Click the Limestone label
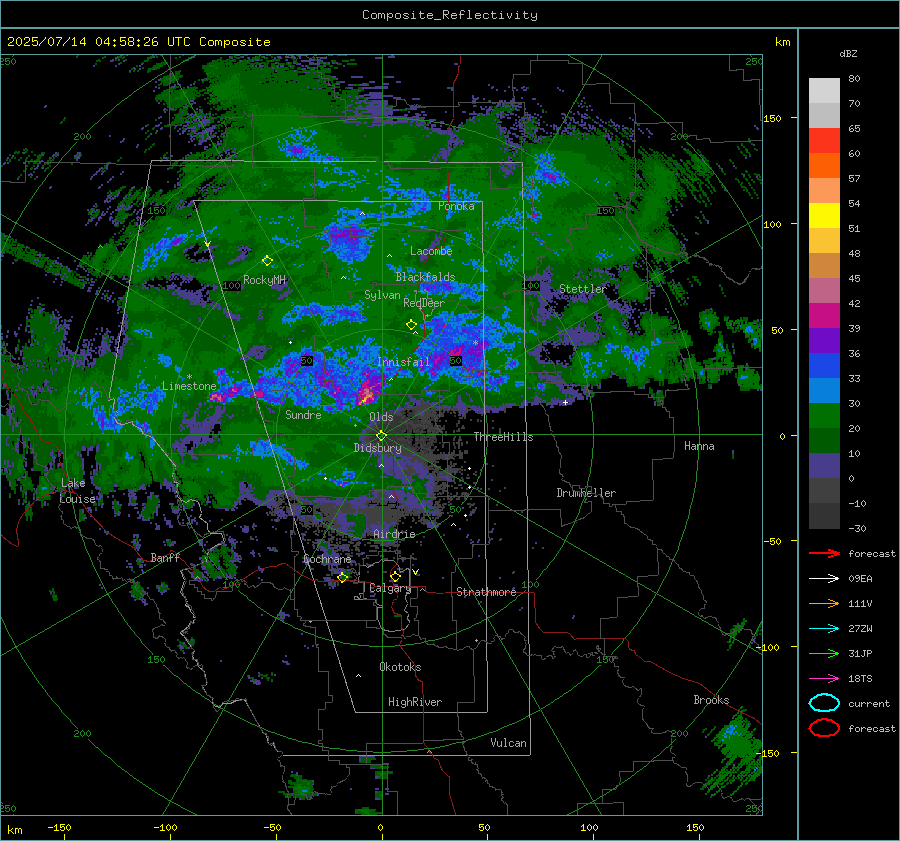The height and width of the screenshot is (841, 900). (x=189, y=386)
